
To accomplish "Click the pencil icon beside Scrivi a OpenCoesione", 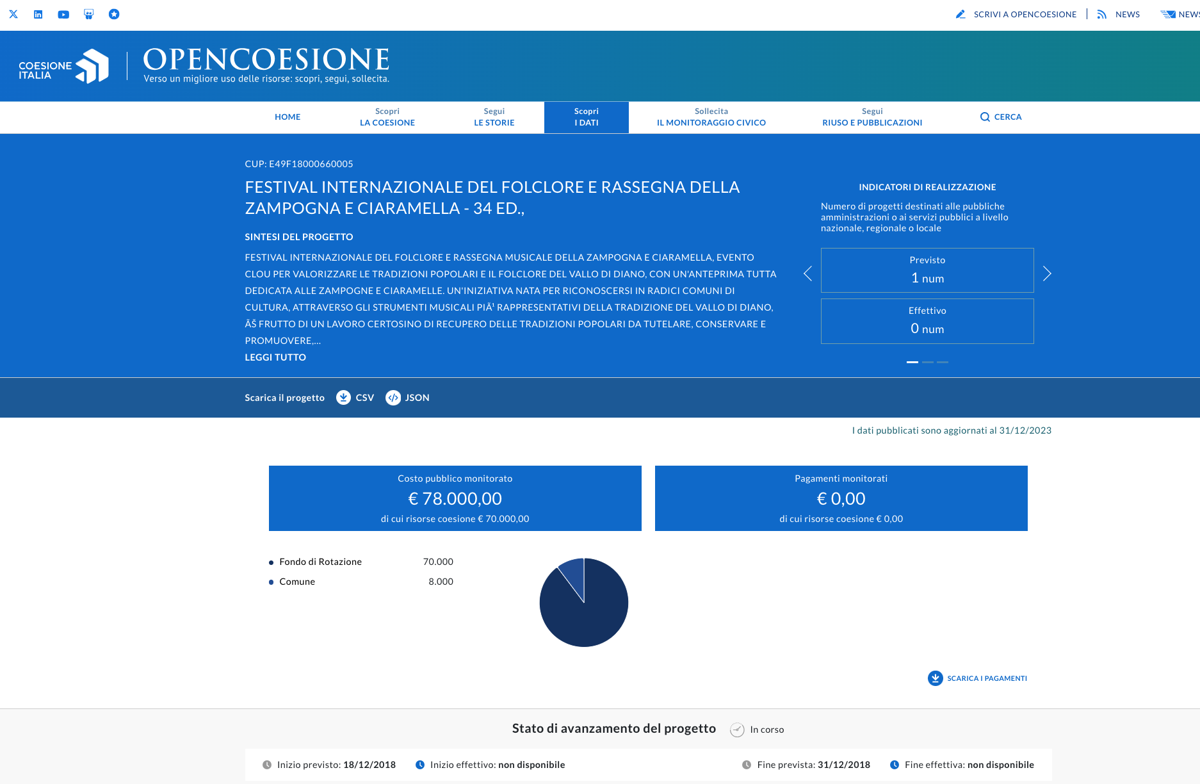I will 960,14.
